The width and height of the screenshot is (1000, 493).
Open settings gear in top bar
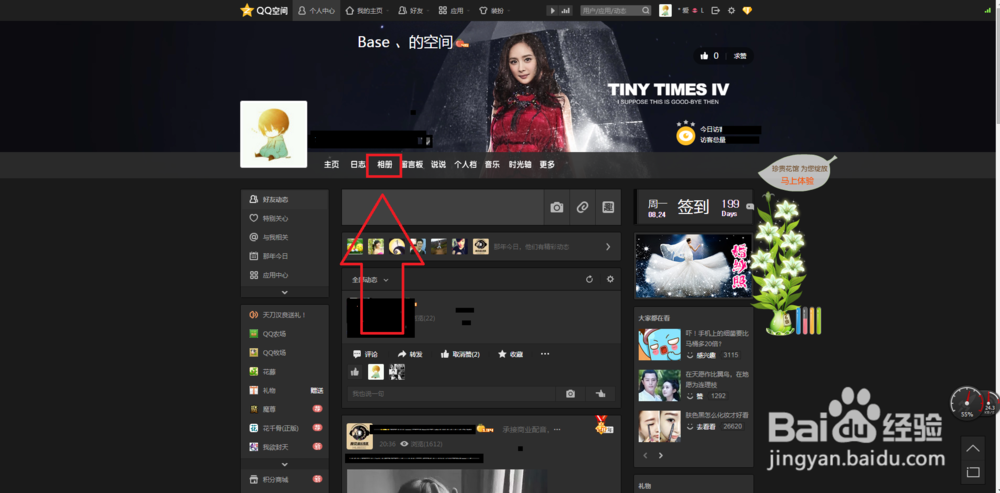(x=732, y=11)
